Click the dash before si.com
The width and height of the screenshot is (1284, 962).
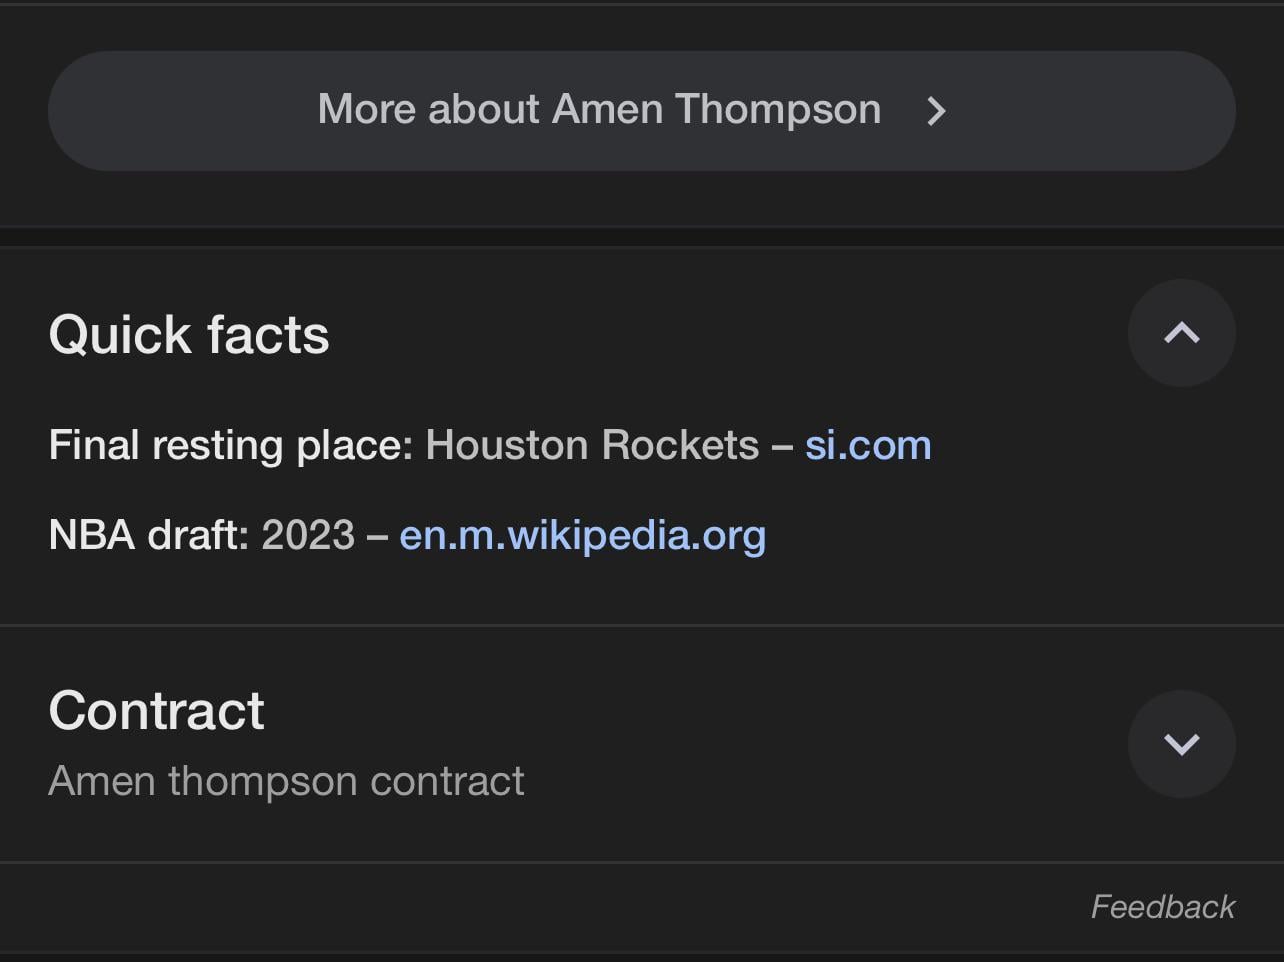point(782,446)
